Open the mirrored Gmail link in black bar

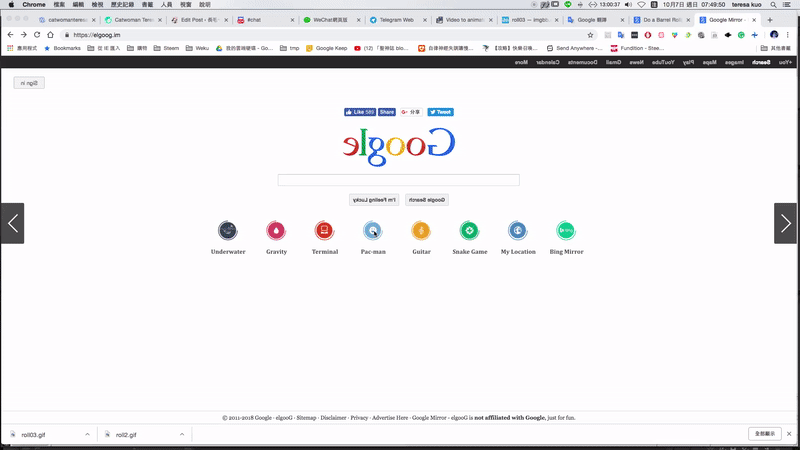613,62
